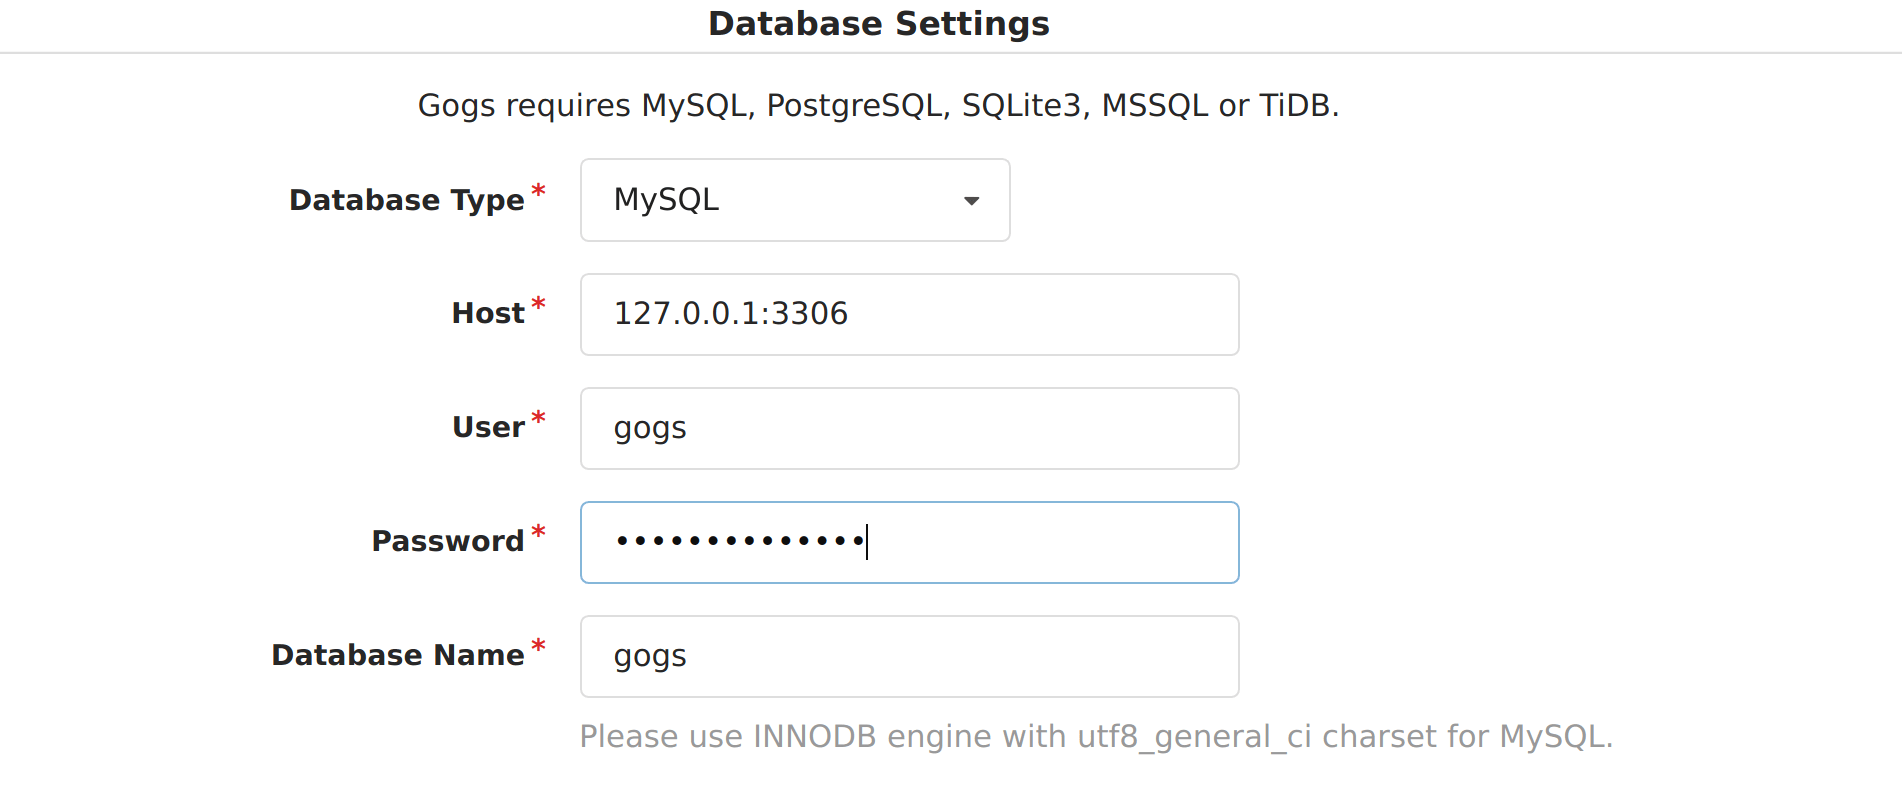Click the Host label
This screenshot has height=794, width=1902.
[487, 313]
